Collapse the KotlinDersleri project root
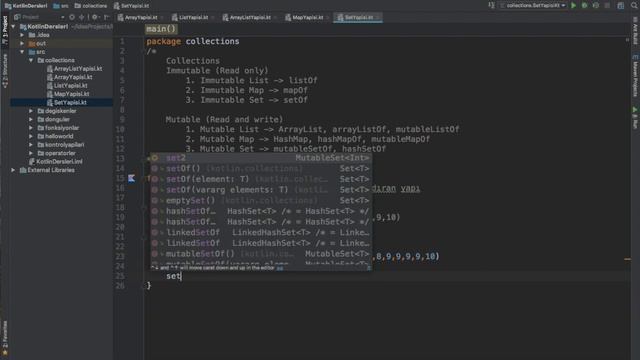The height and width of the screenshot is (360, 640). (13, 27)
